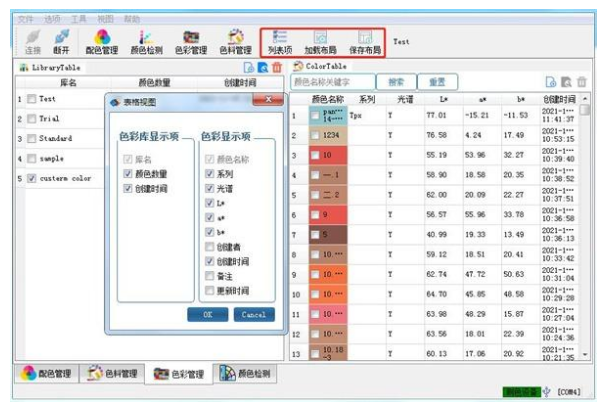Enable 创建者 checkbox in 色彩显示项
611x404 pixels.
point(210,246)
